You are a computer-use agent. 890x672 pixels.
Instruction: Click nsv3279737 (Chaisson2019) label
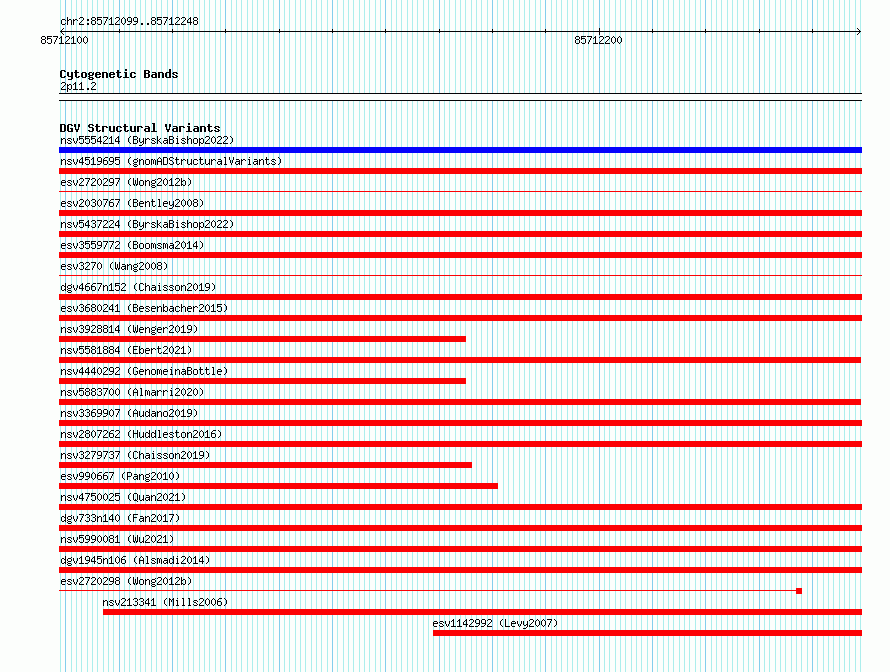tap(135, 455)
